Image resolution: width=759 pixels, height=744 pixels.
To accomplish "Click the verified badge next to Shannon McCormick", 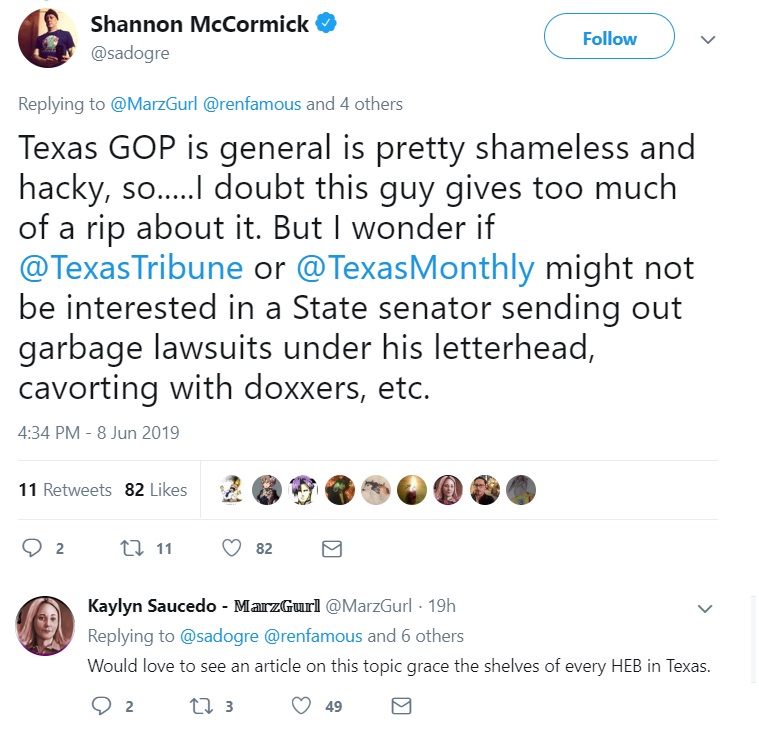I will [326, 23].
